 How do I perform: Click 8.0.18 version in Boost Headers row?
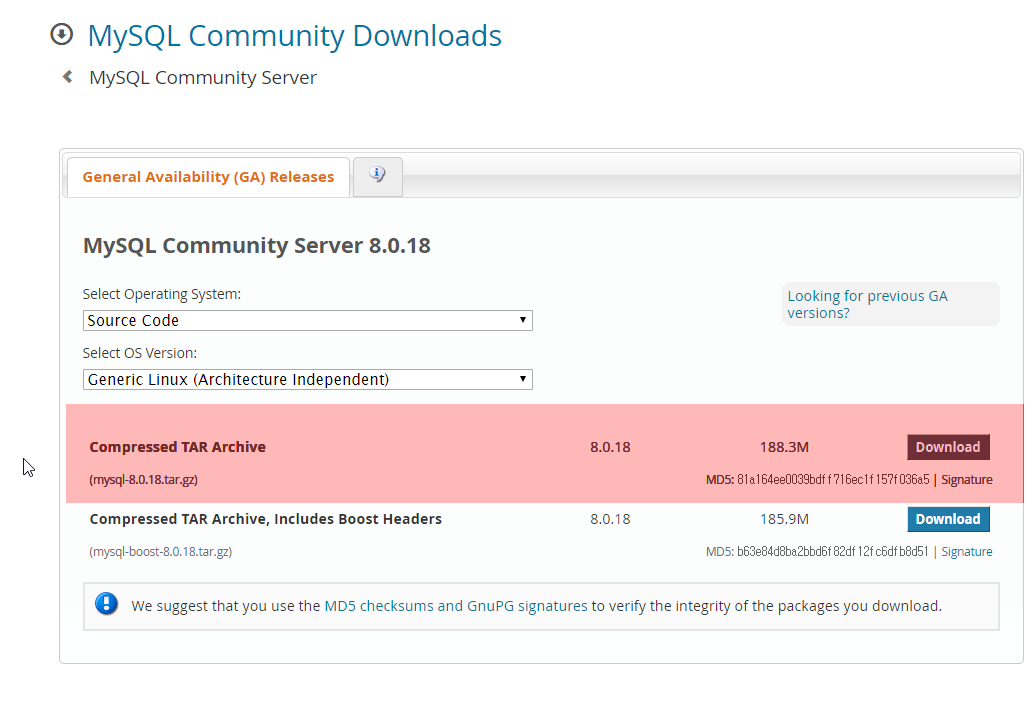tap(610, 519)
